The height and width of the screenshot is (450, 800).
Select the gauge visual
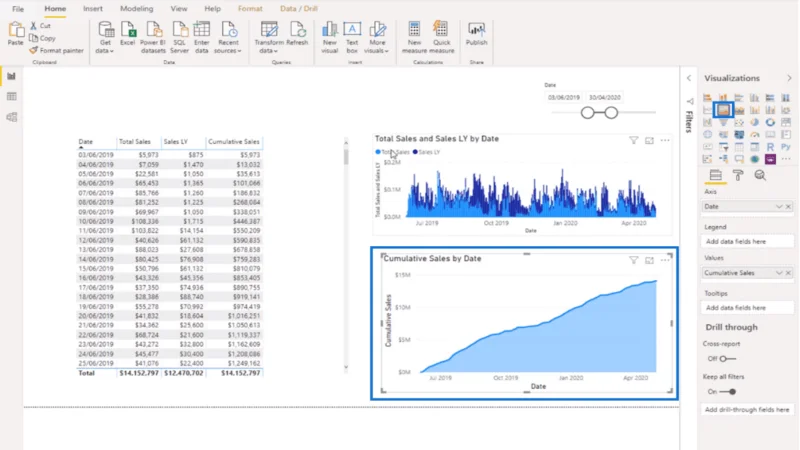click(x=755, y=134)
